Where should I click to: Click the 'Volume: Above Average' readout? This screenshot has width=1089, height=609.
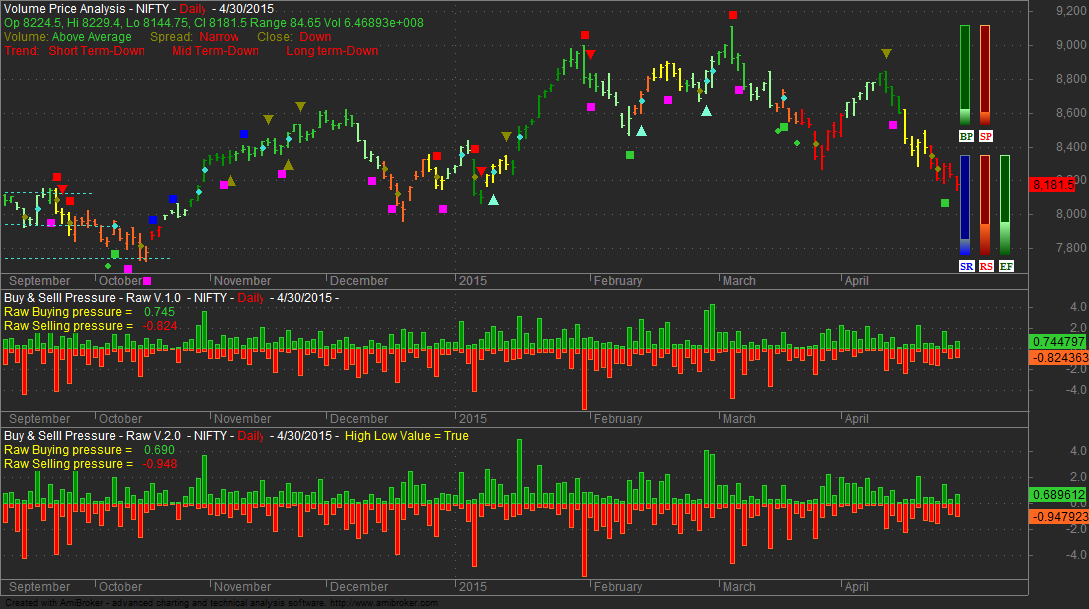click(x=67, y=37)
